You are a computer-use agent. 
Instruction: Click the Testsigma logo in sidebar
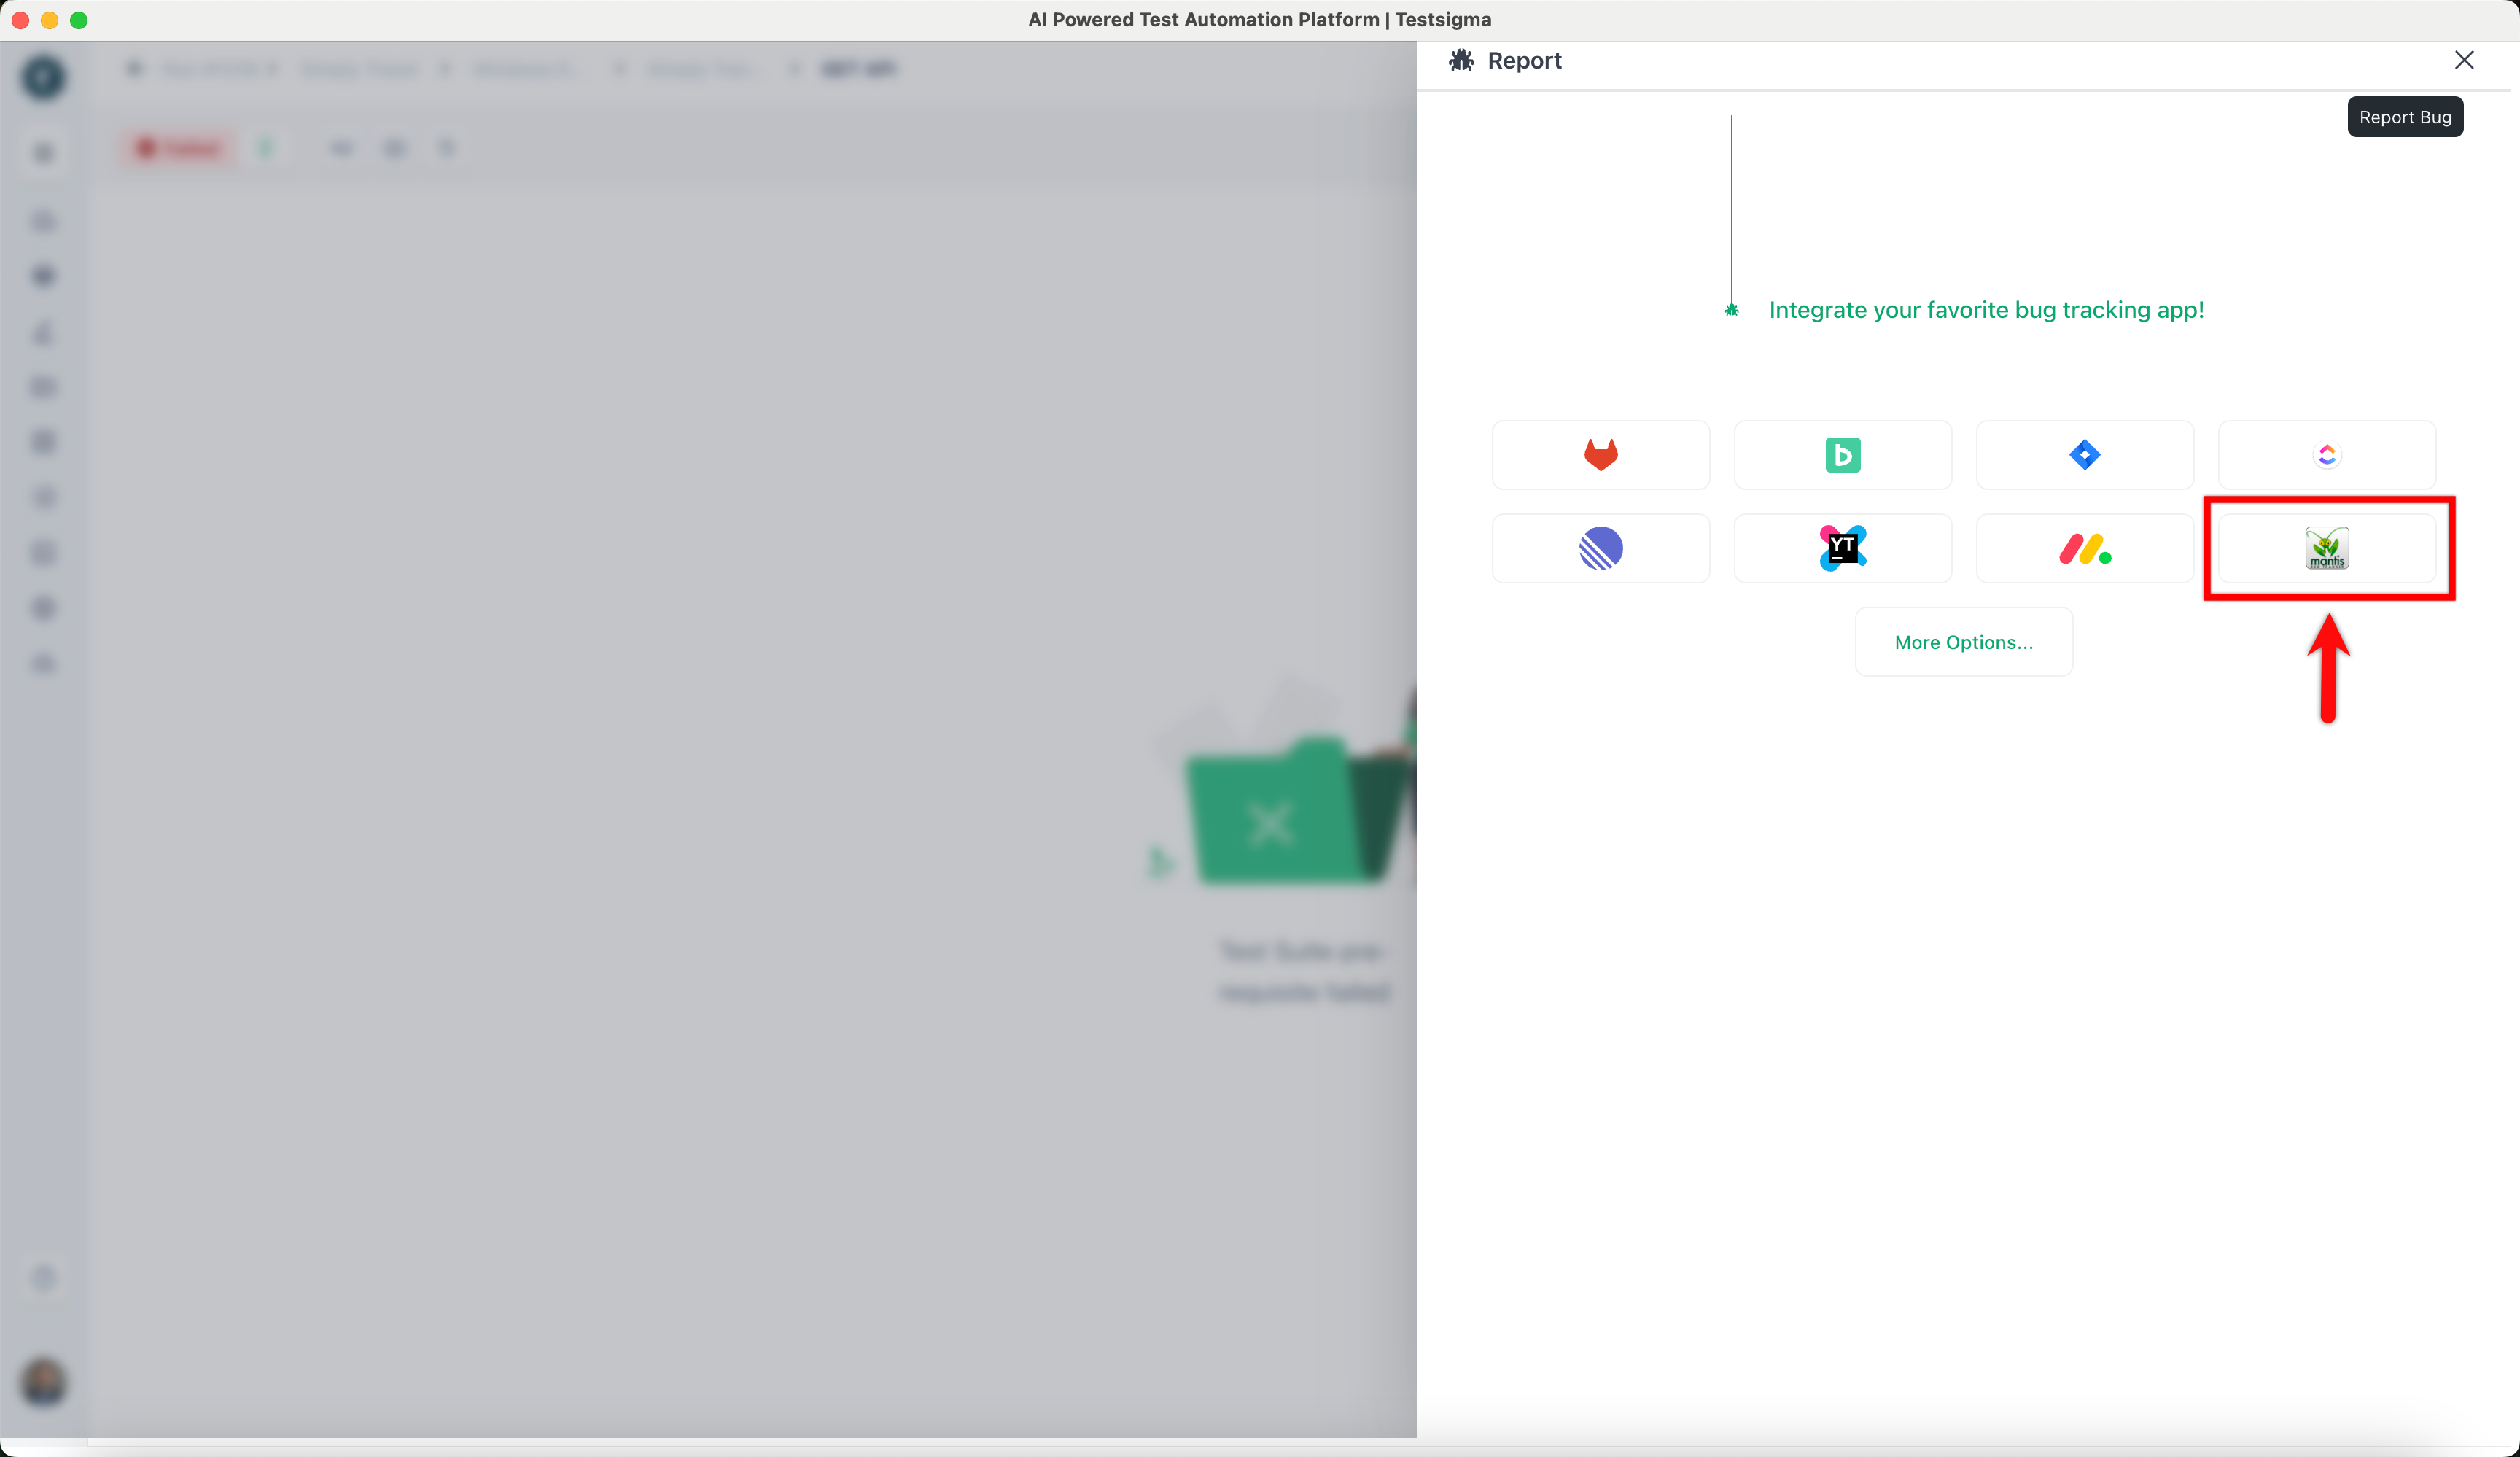tap(43, 77)
